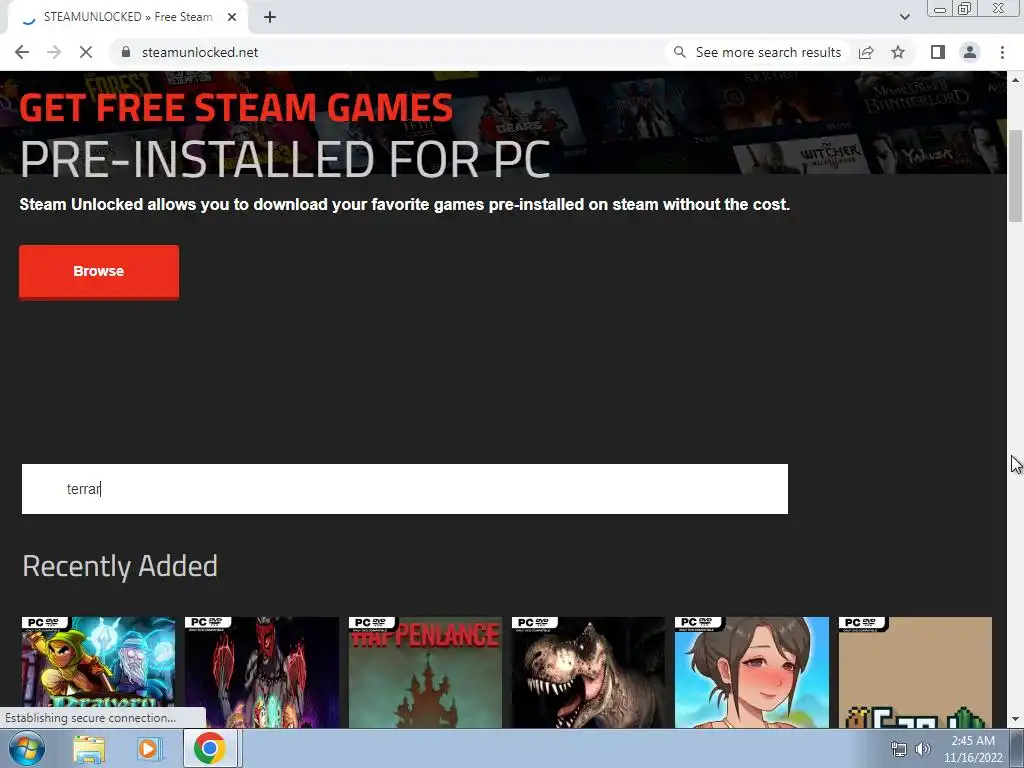
Task: Open a new tab with the plus button
Action: 270,18
